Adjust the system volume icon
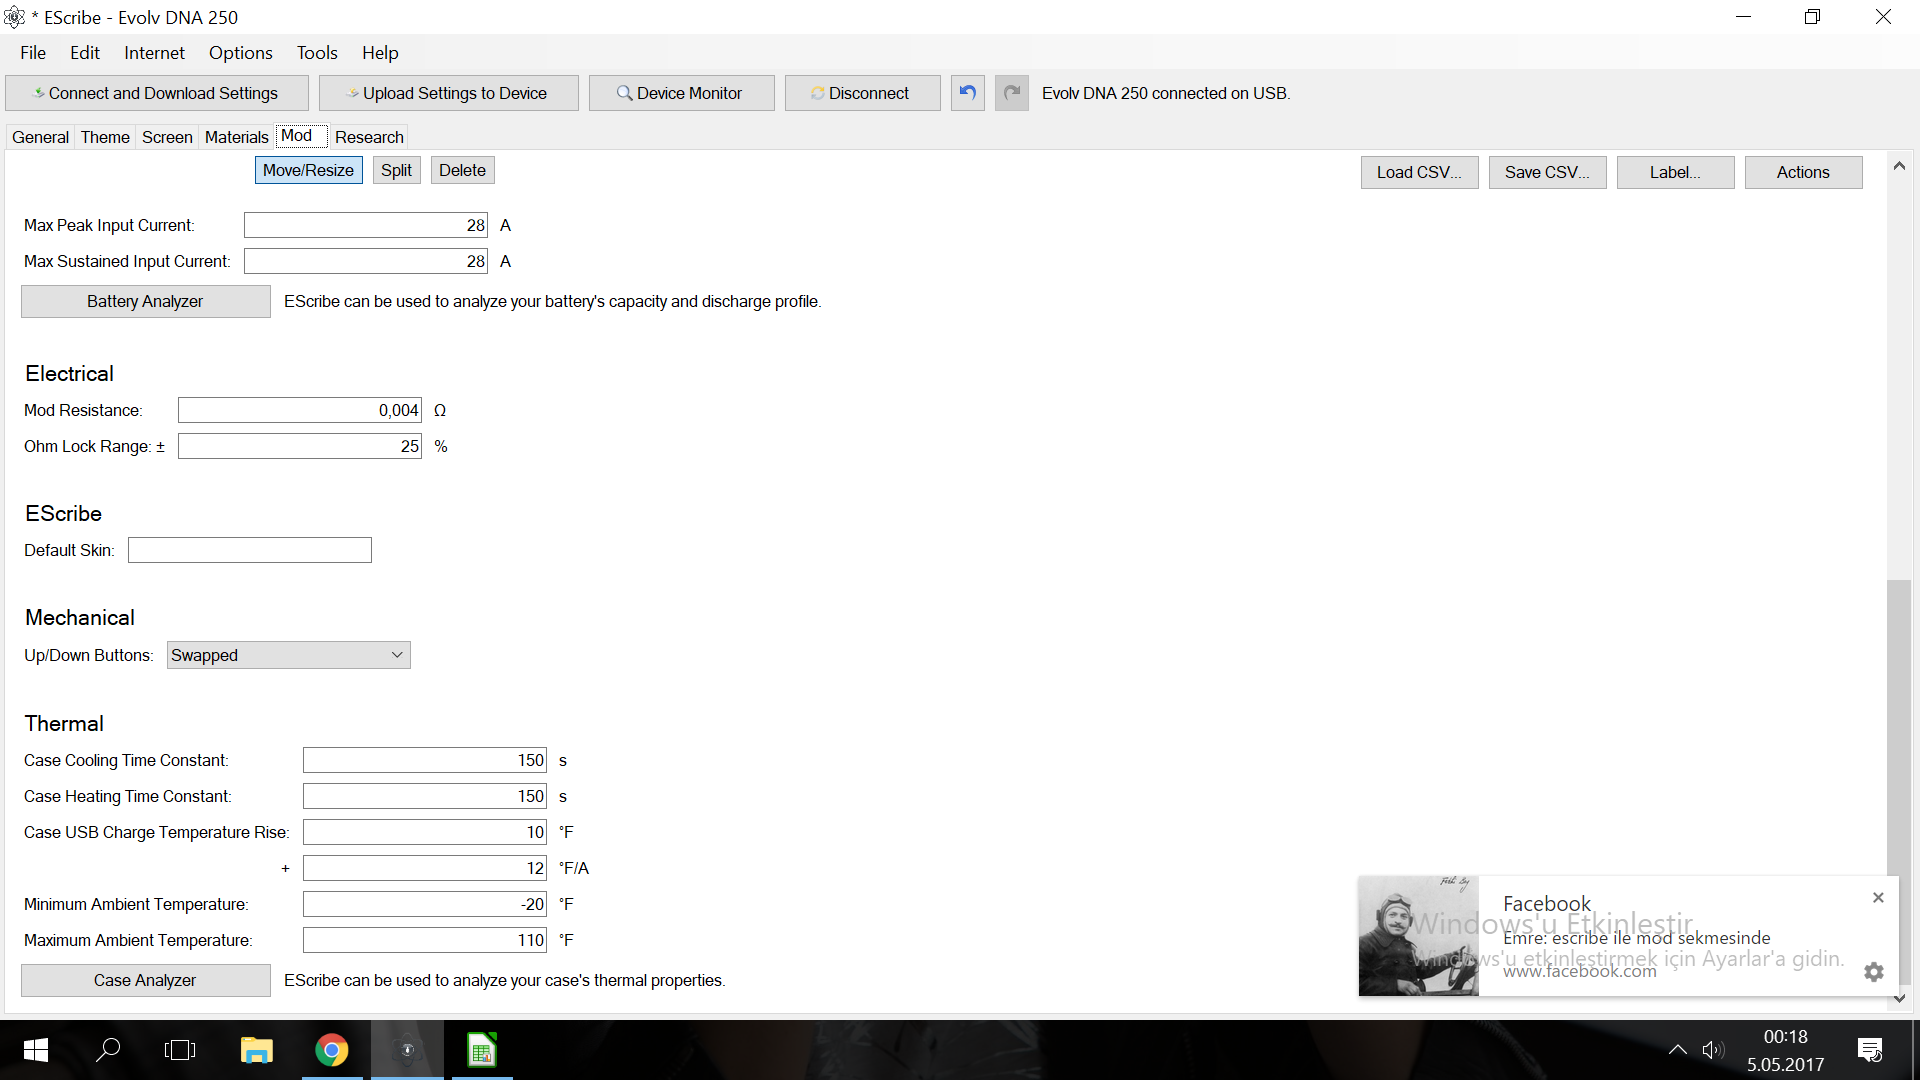 tap(1712, 1050)
